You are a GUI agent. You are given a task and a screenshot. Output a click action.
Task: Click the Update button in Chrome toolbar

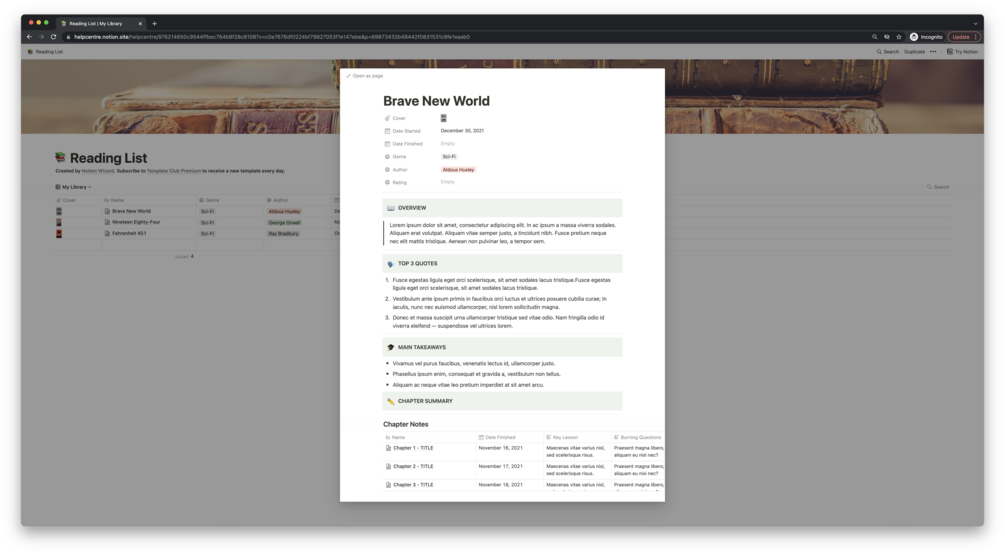964,37
